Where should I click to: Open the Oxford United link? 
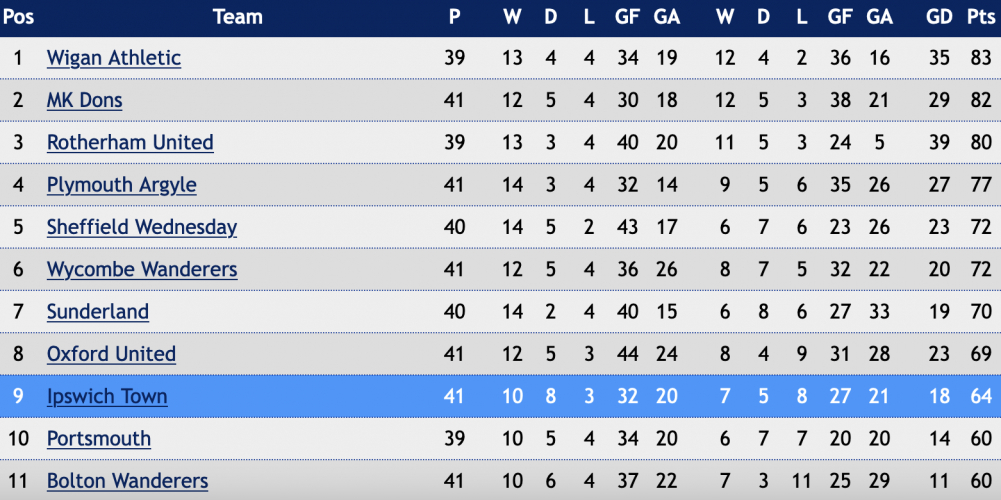(x=111, y=354)
